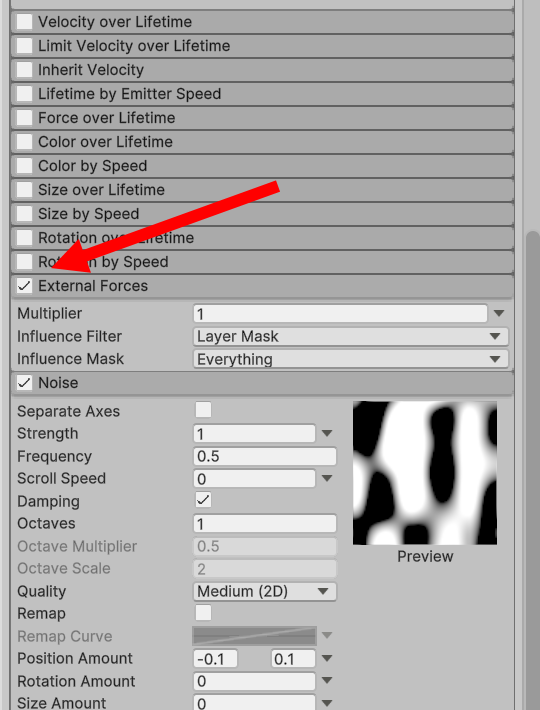Open Quality Medium (2D) dropdown
The image size is (540, 710).
point(265,591)
